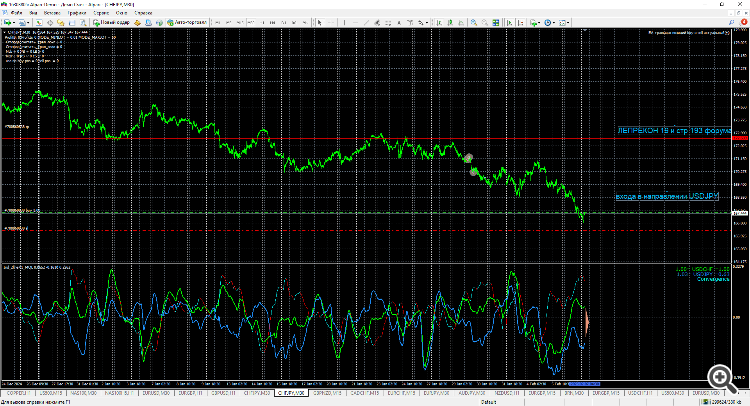Select the arrow cursor tool
Image resolution: width=750 pixels, height=406 pixels.
(x=320, y=22)
